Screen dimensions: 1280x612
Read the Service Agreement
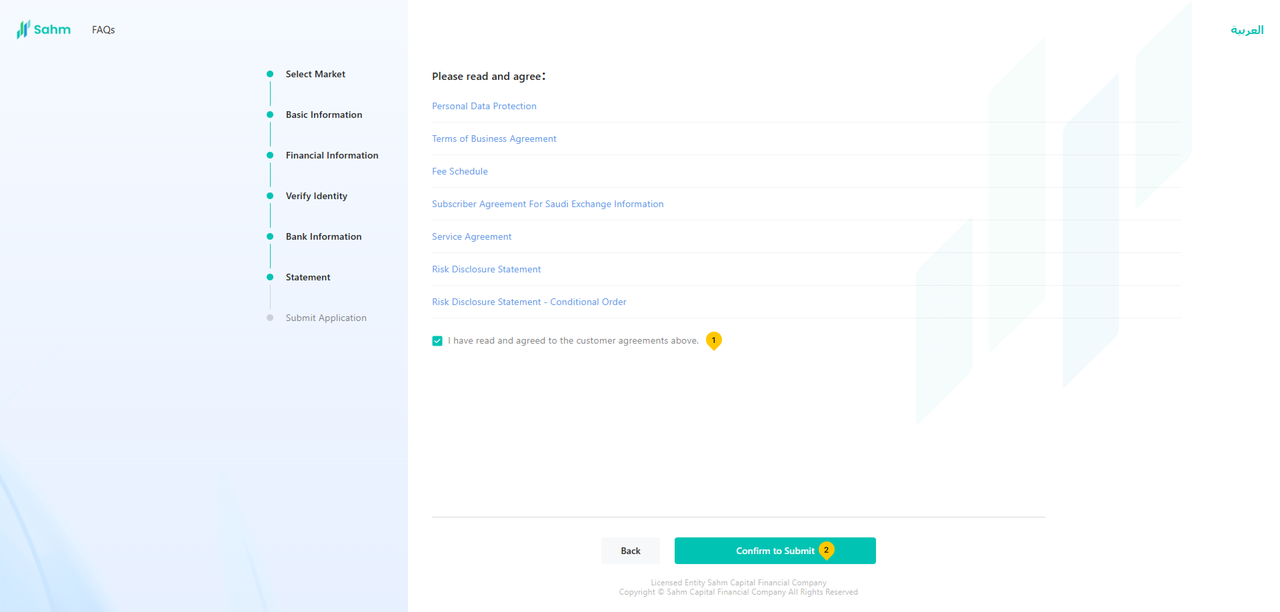pyautogui.click(x=471, y=237)
